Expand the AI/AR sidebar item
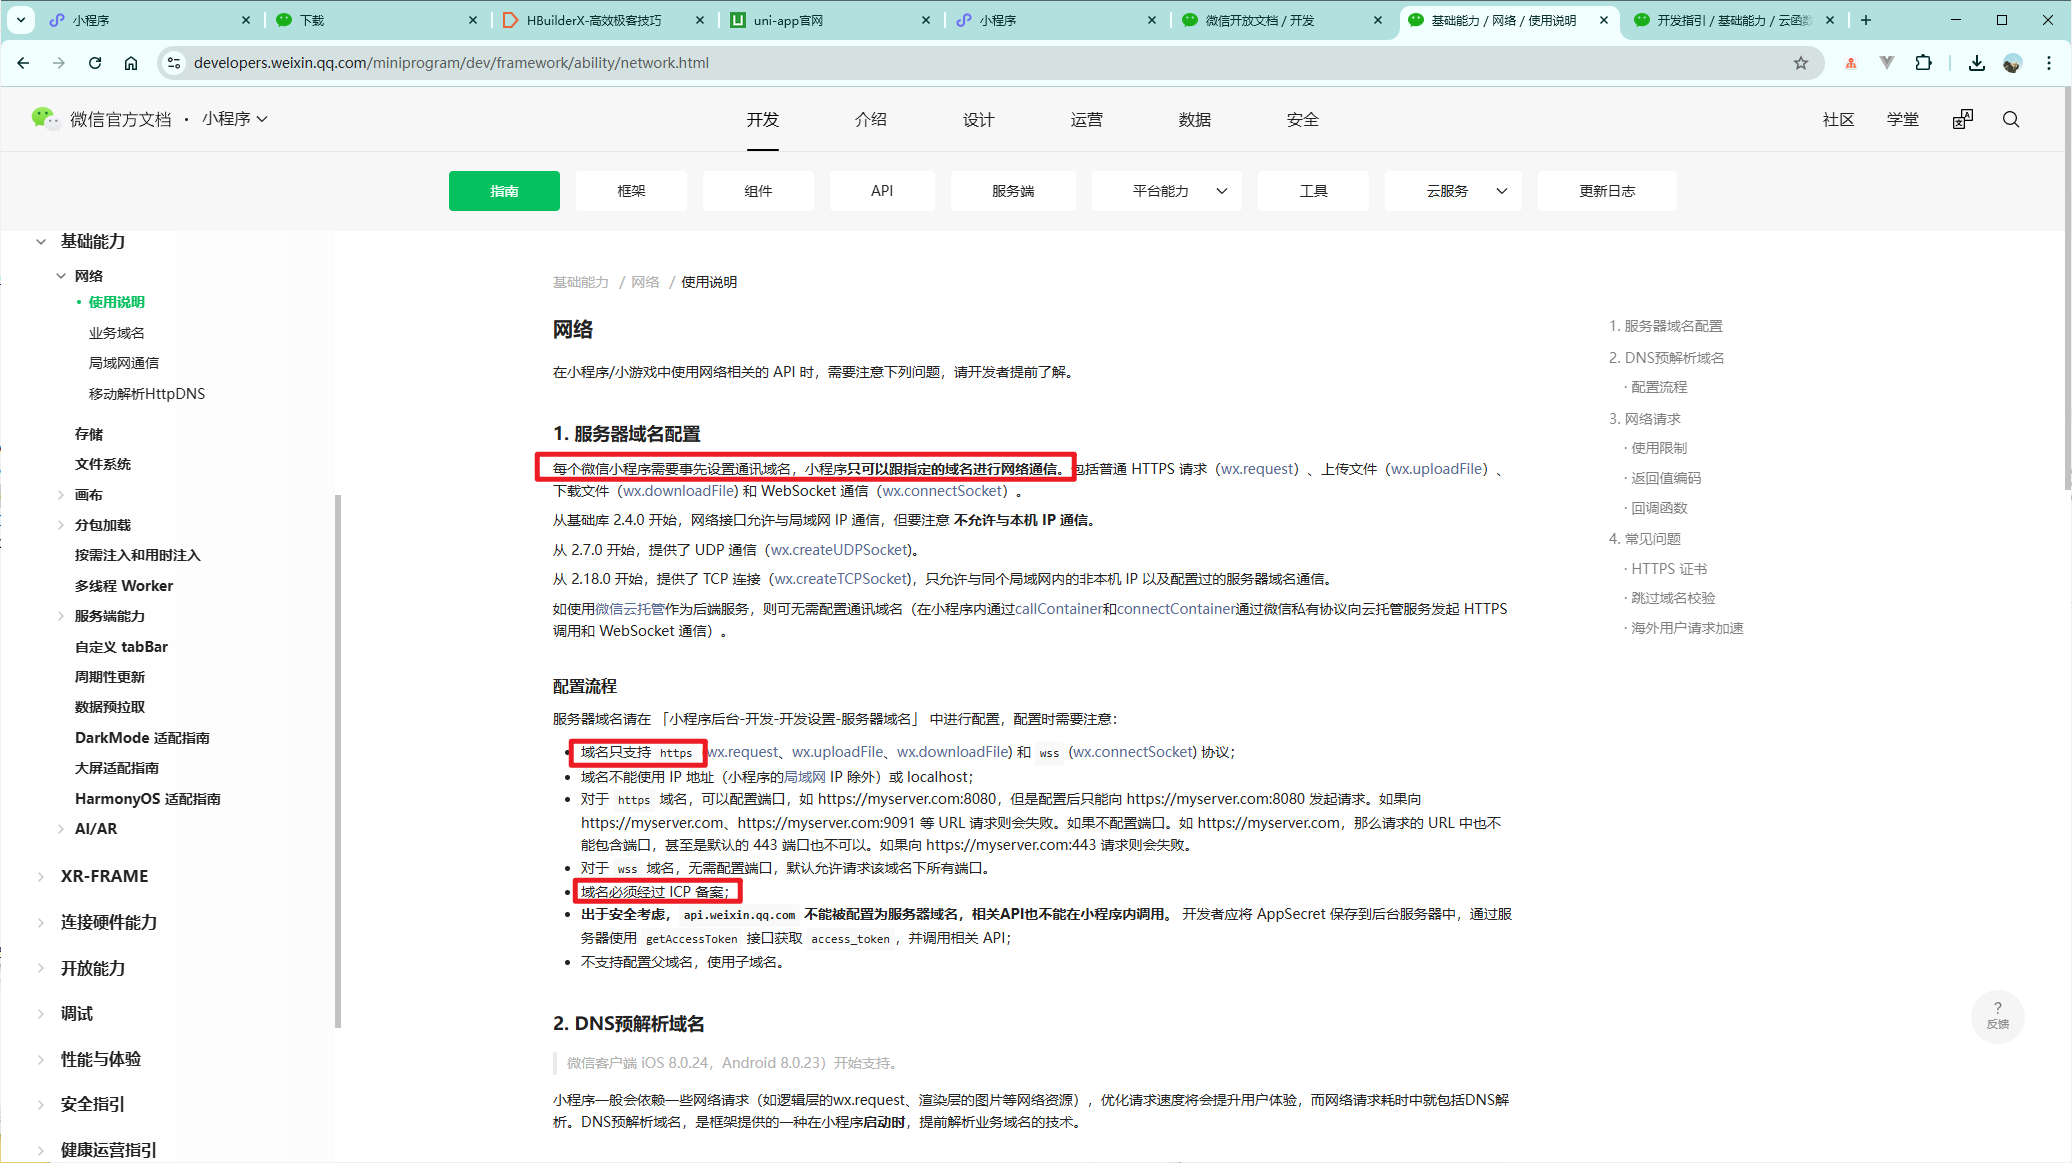The image size is (2072, 1163). pyautogui.click(x=61, y=829)
